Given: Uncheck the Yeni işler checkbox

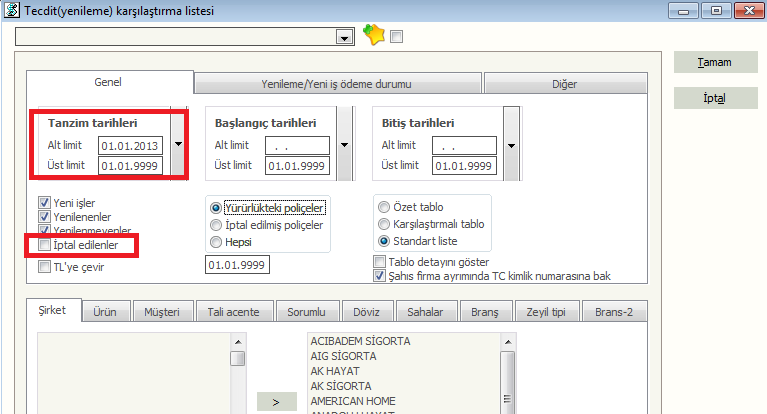Looking at the screenshot, I should click(44, 202).
